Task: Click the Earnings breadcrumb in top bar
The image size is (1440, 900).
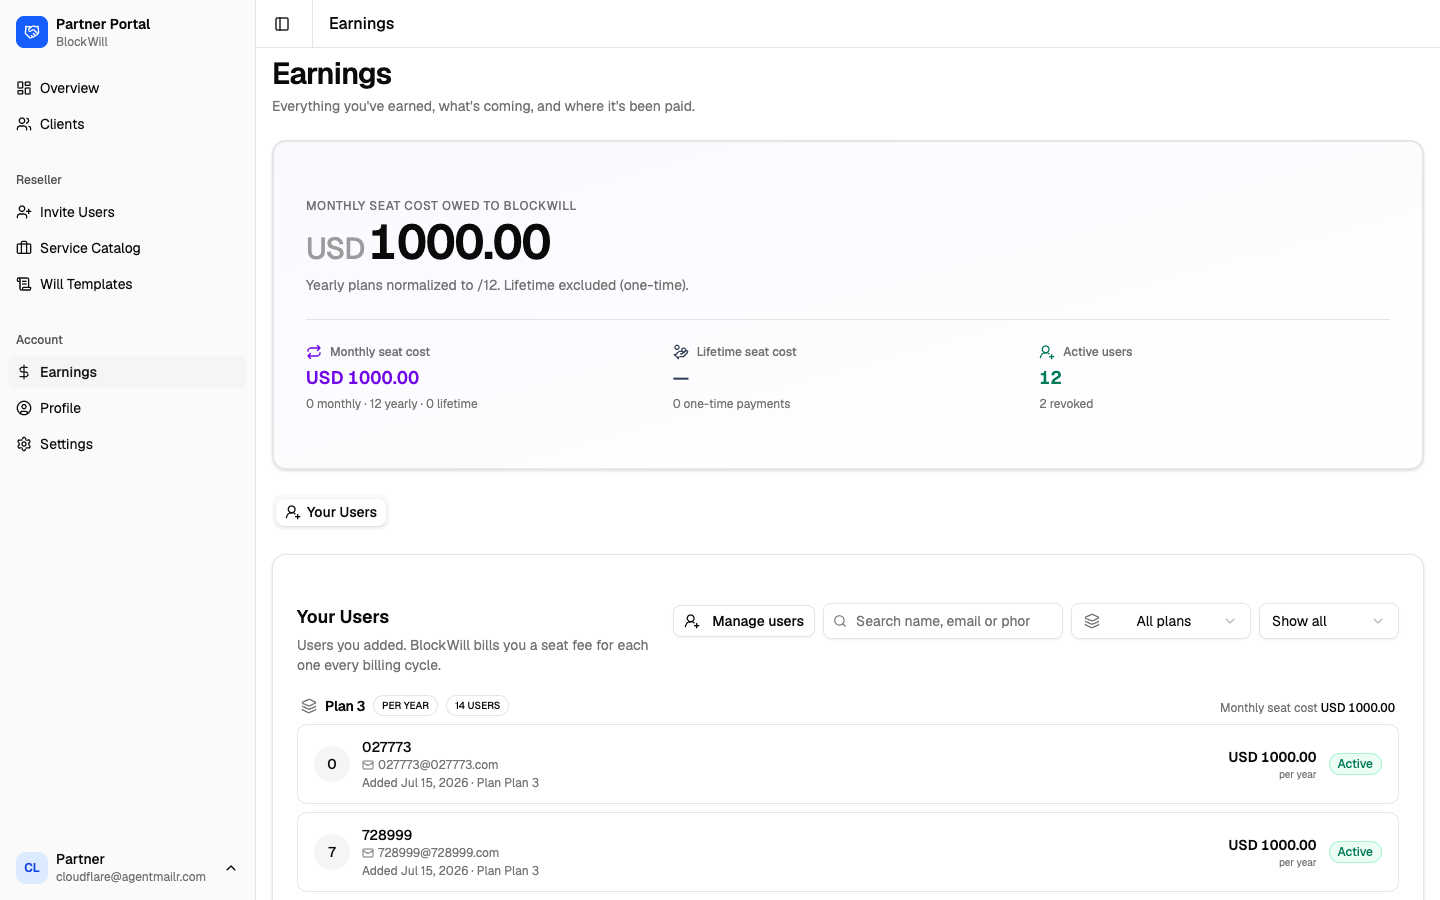Action: tap(361, 24)
